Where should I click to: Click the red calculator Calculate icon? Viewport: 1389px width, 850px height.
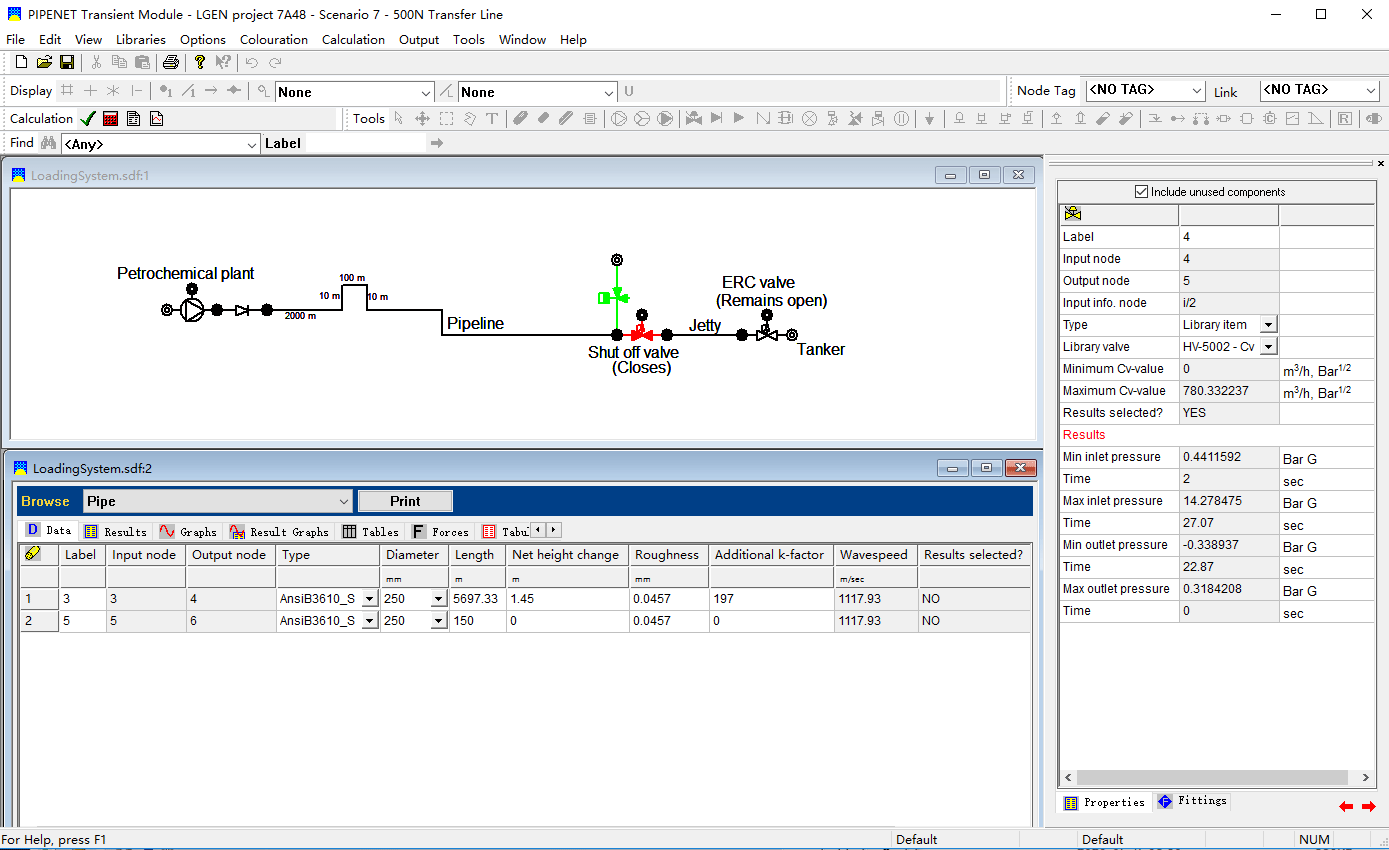pos(110,118)
